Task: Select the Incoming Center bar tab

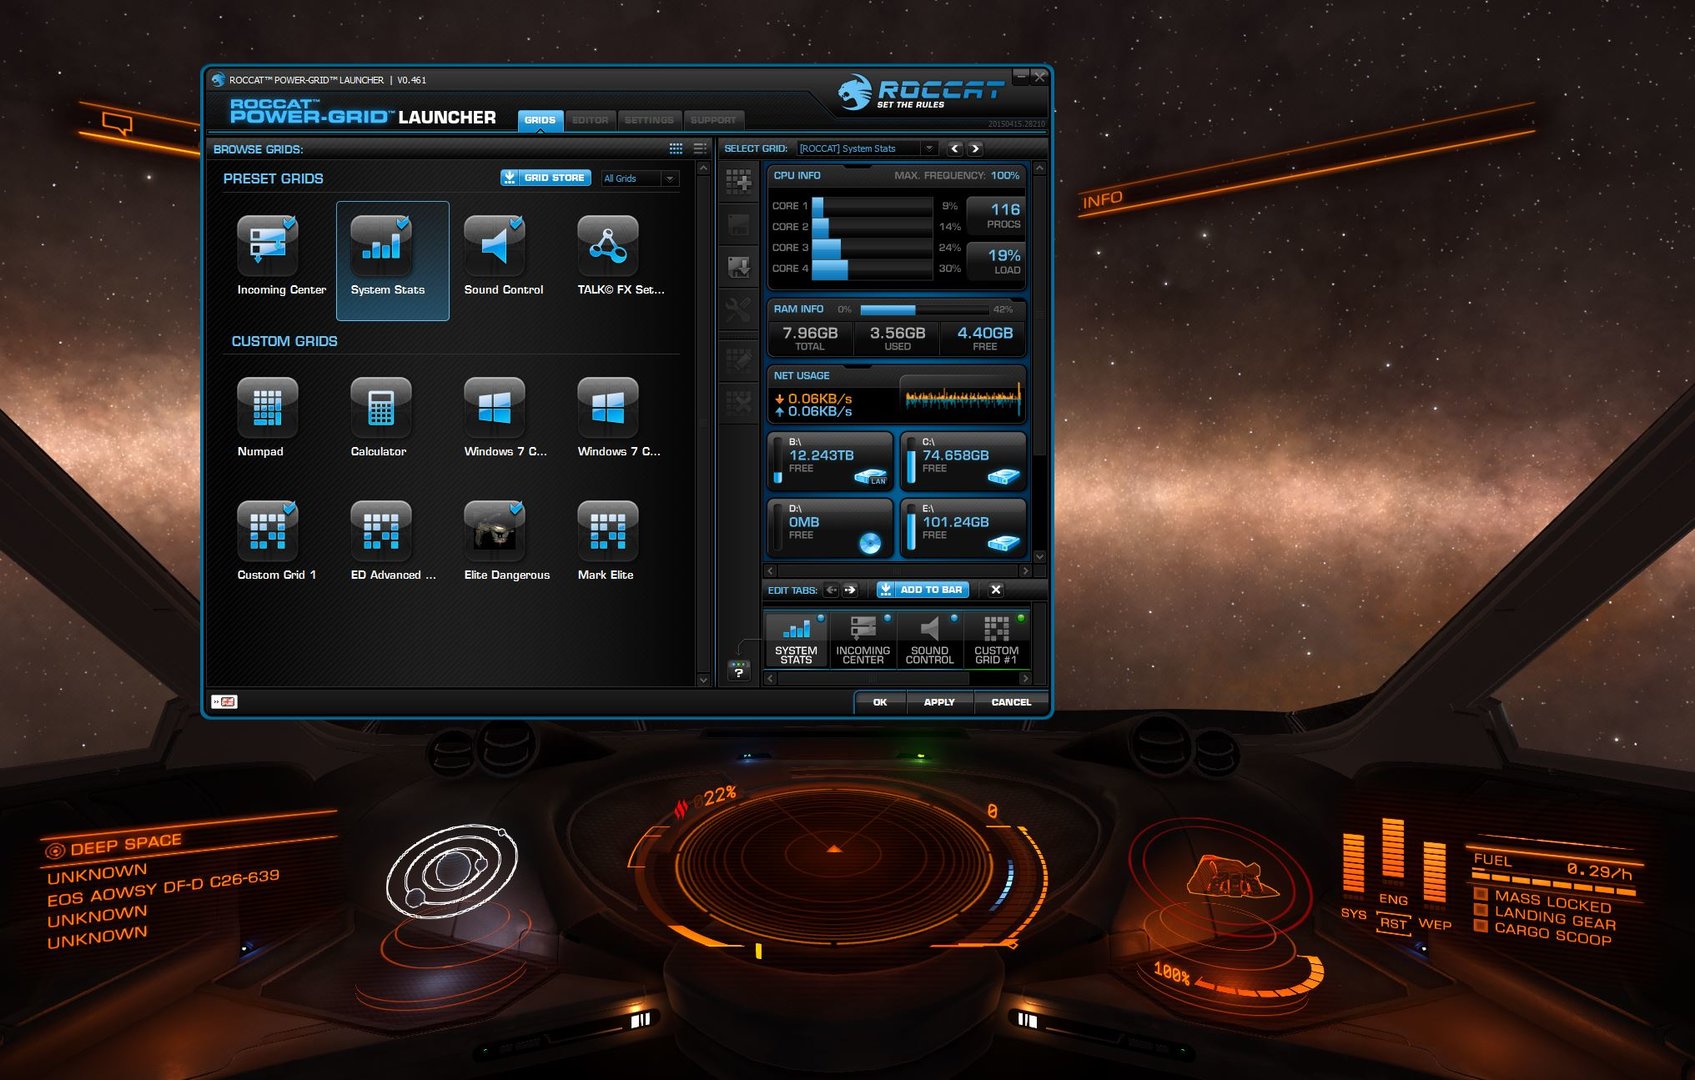Action: pyautogui.click(x=863, y=640)
